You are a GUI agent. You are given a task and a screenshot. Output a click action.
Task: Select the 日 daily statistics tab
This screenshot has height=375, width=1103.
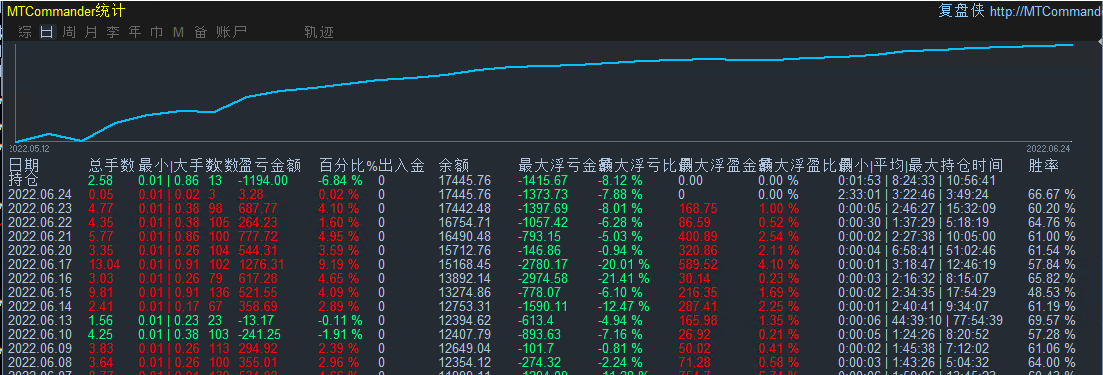tap(47, 32)
